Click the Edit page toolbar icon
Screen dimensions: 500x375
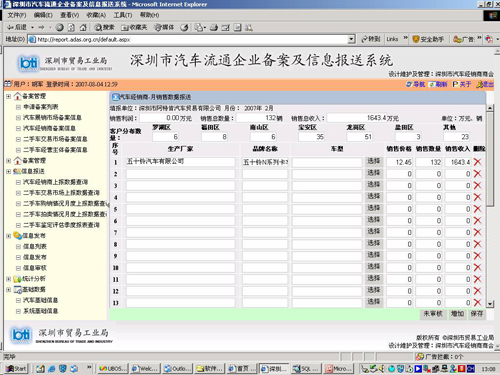click(x=226, y=28)
